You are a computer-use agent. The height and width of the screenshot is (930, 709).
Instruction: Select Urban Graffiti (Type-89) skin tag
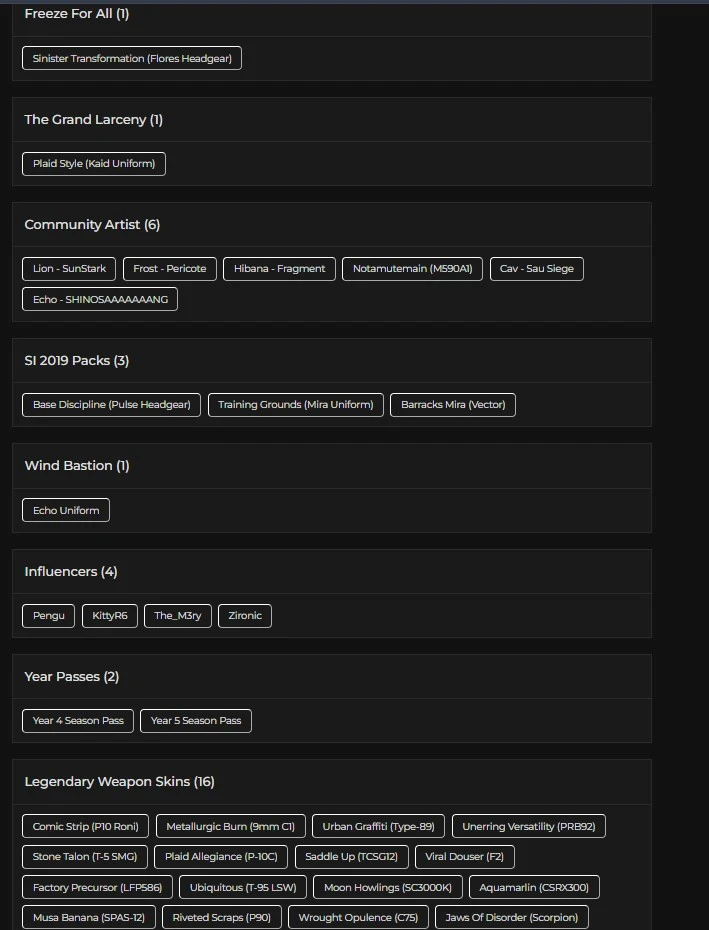pos(378,827)
